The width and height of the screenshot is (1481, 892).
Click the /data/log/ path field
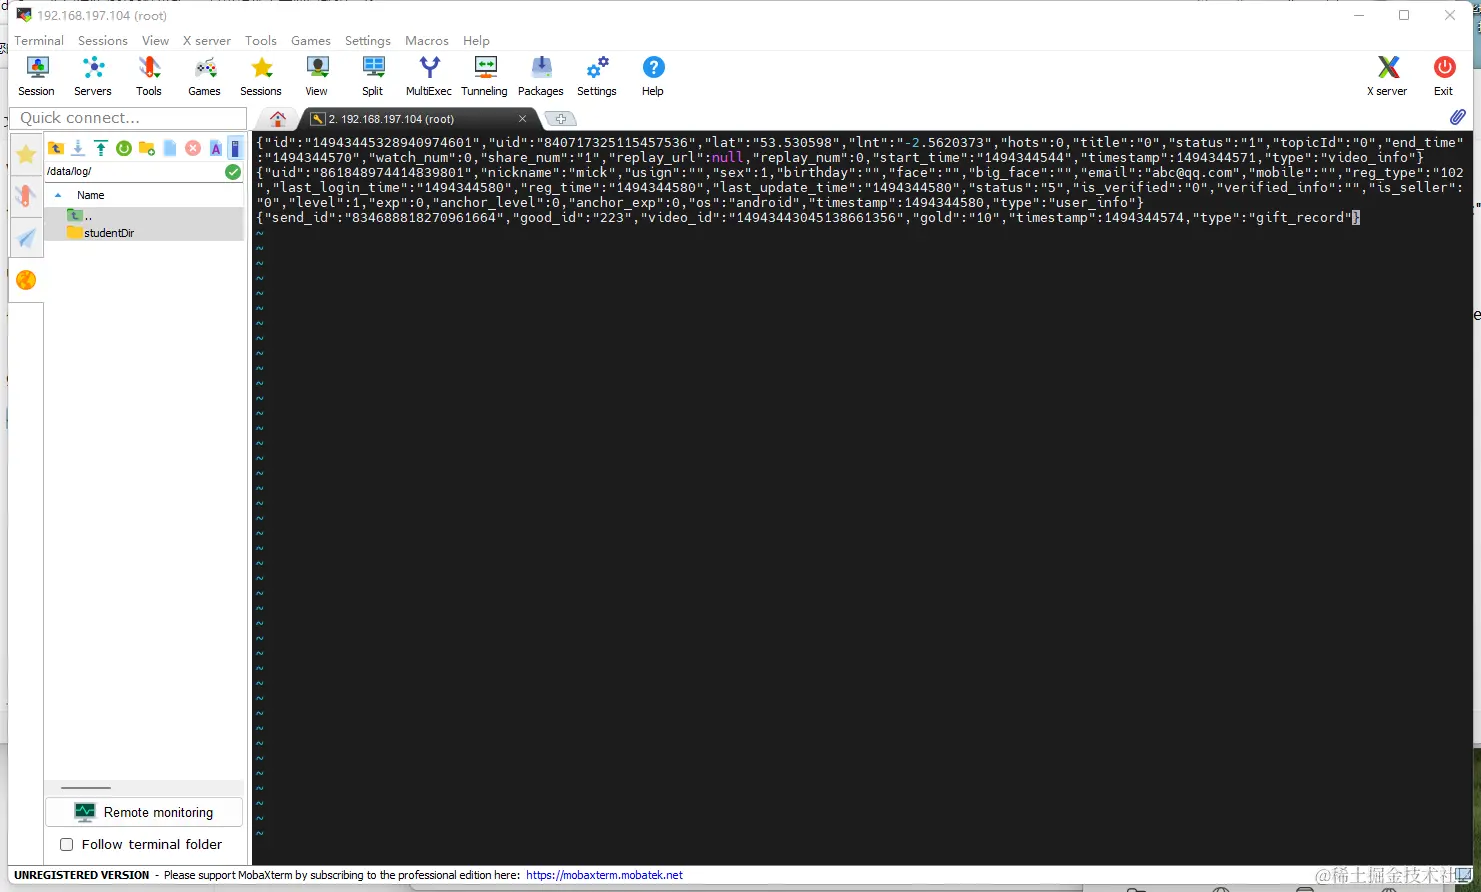click(x=134, y=172)
